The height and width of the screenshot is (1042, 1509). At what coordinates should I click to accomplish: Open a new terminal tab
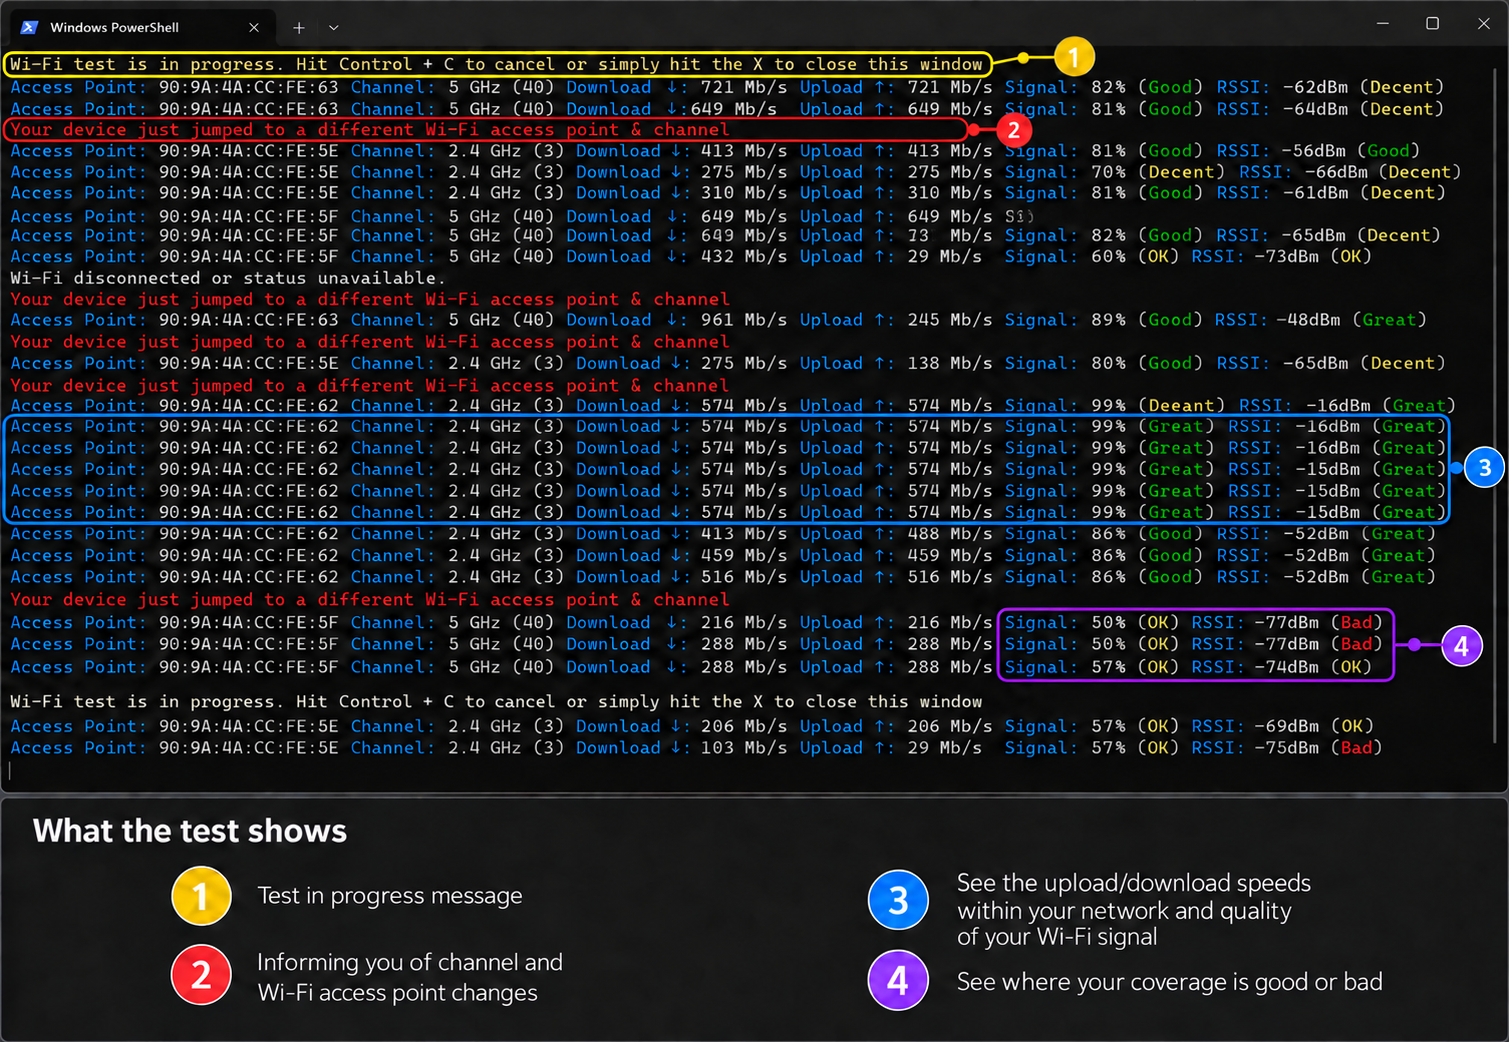pos(298,27)
